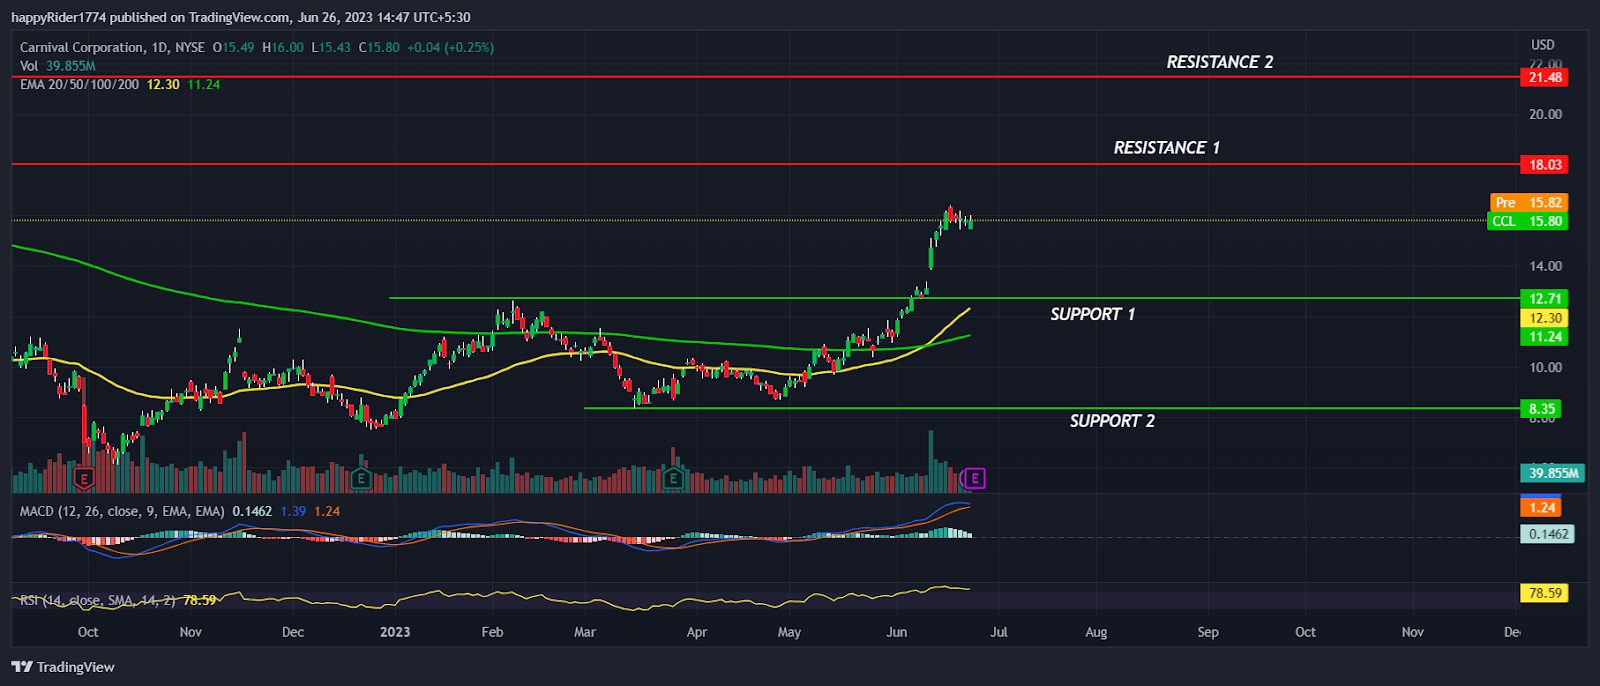
Task: Click the Pre 15.82 orange price tag
Action: pos(1528,202)
